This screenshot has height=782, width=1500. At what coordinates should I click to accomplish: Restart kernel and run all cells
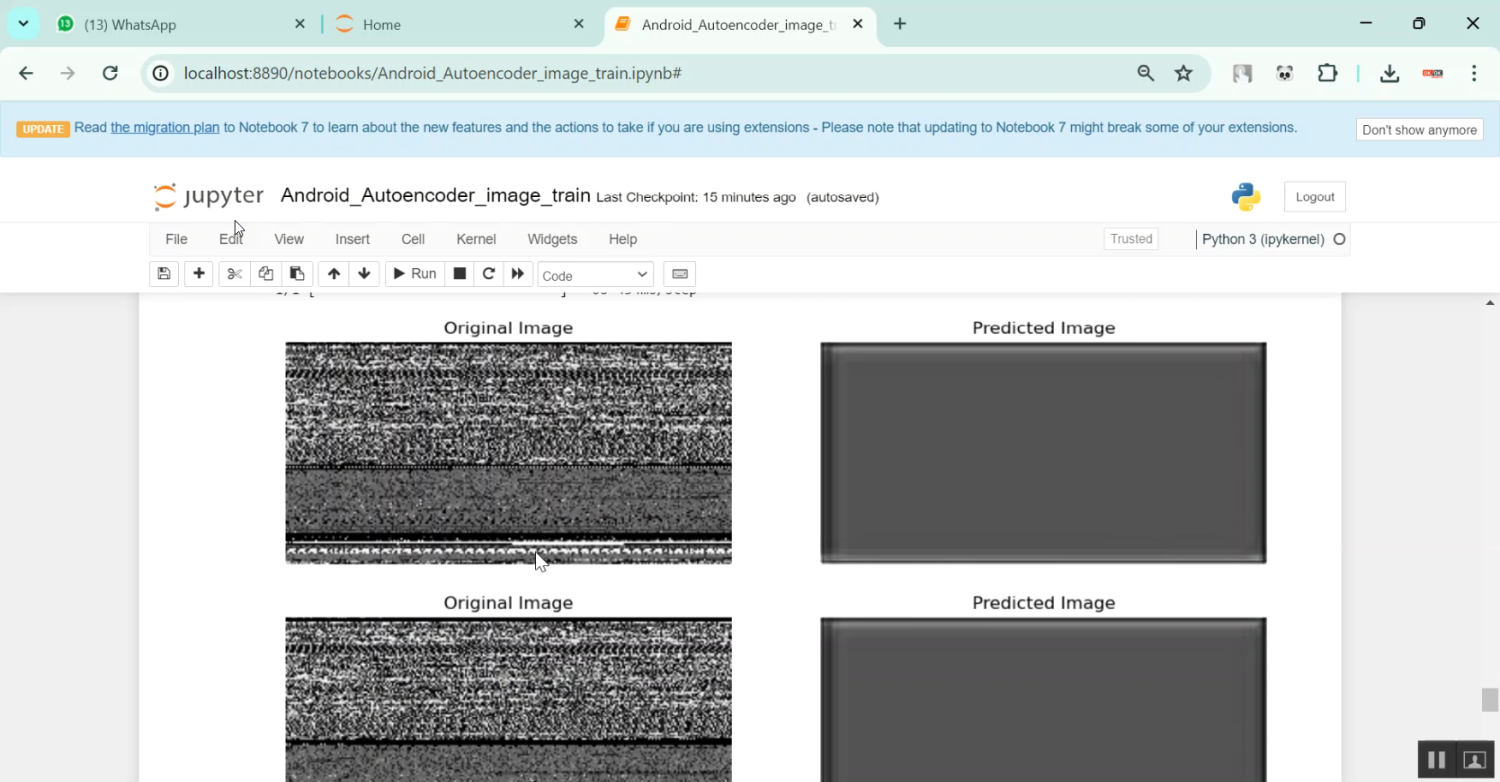518,273
